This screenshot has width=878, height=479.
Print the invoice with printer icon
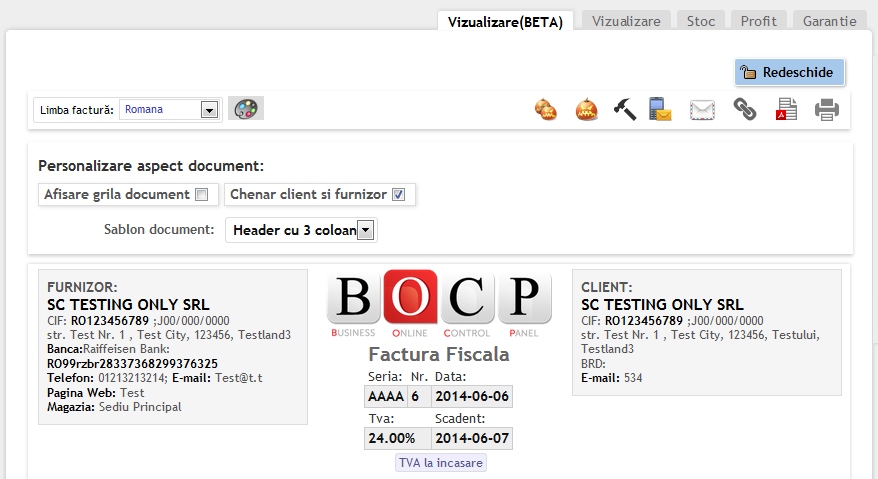click(x=827, y=109)
